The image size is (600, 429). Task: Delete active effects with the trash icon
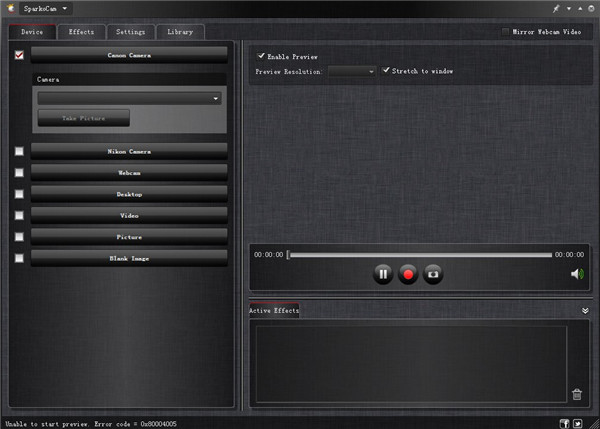577,394
